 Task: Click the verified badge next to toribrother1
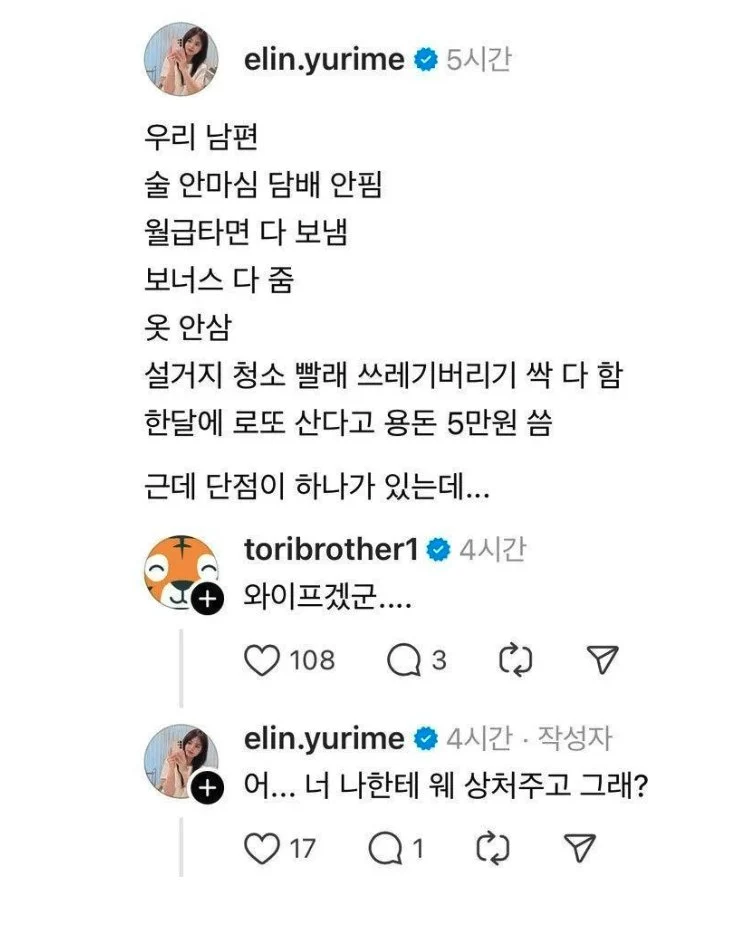[438, 549]
